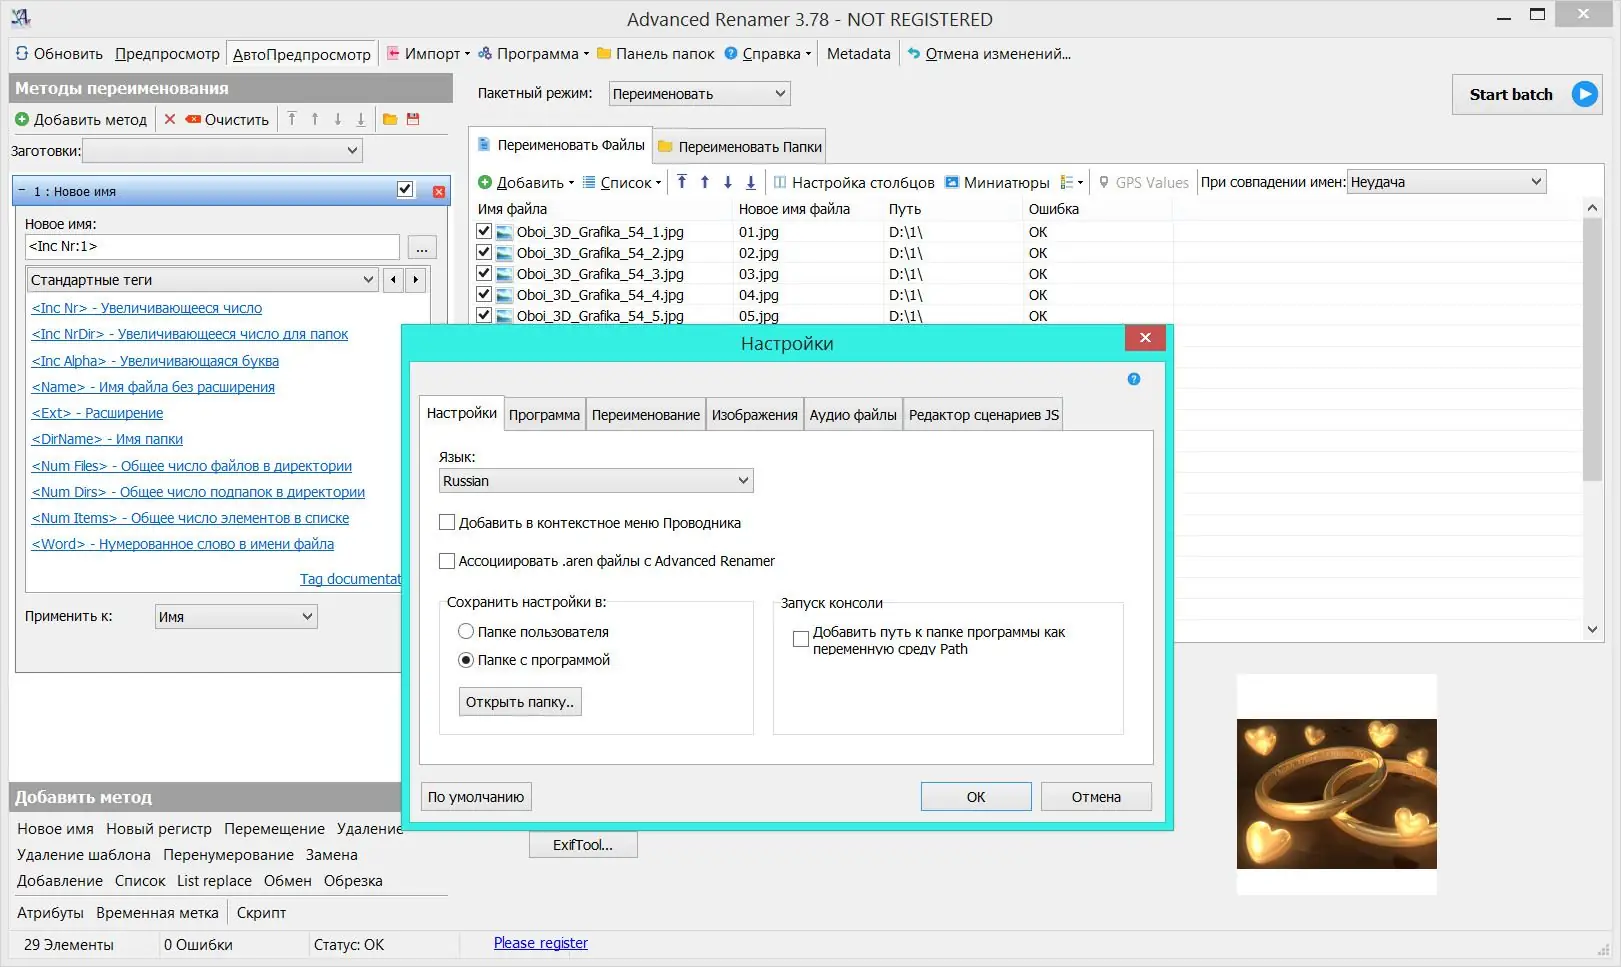Select Папке пользователя radio option

click(x=466, y=631)
